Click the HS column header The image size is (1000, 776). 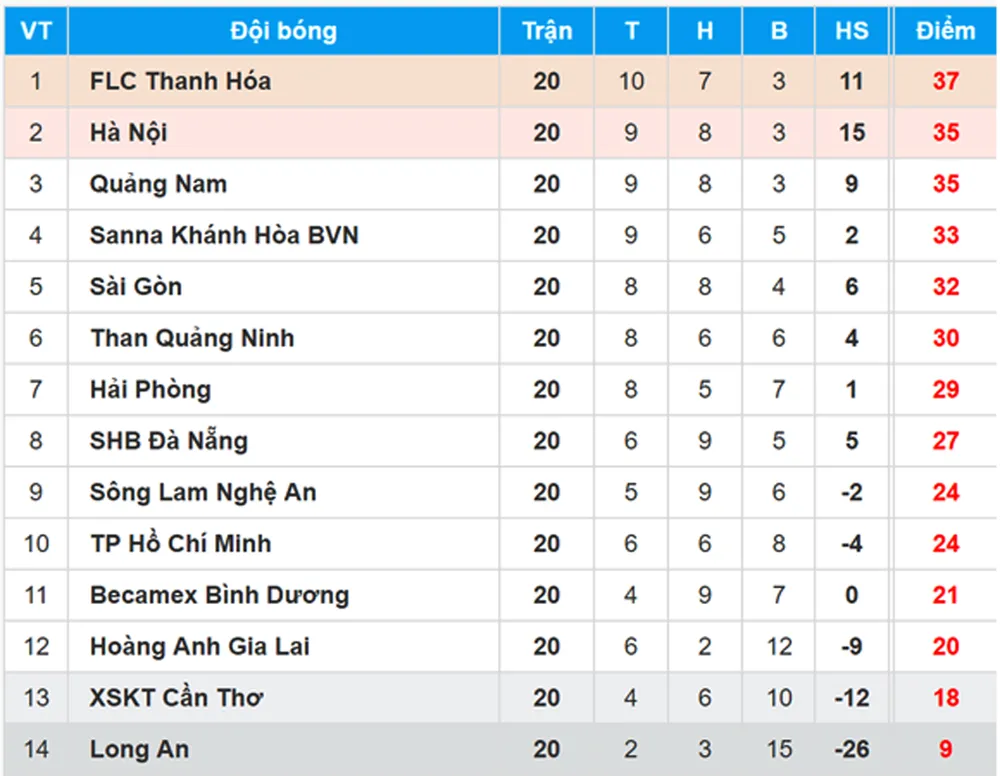point(852,31)
